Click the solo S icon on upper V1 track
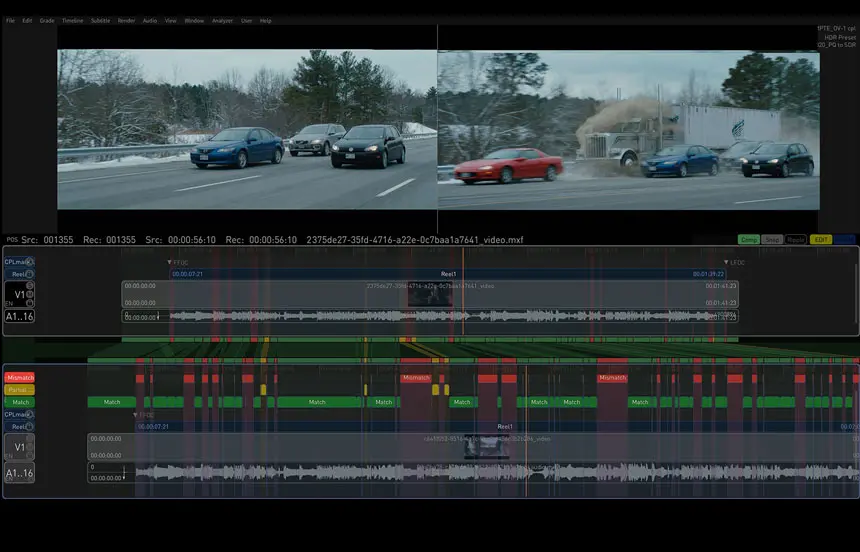Viewport: 860px width, 552px height. pyautogui.click(x=30, y=285)
